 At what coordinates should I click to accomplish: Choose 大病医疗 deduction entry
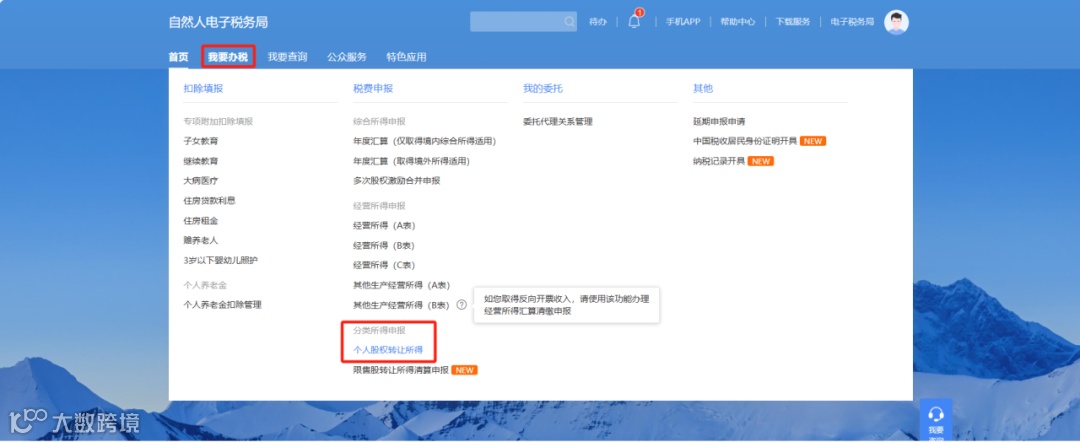[201, 181]
